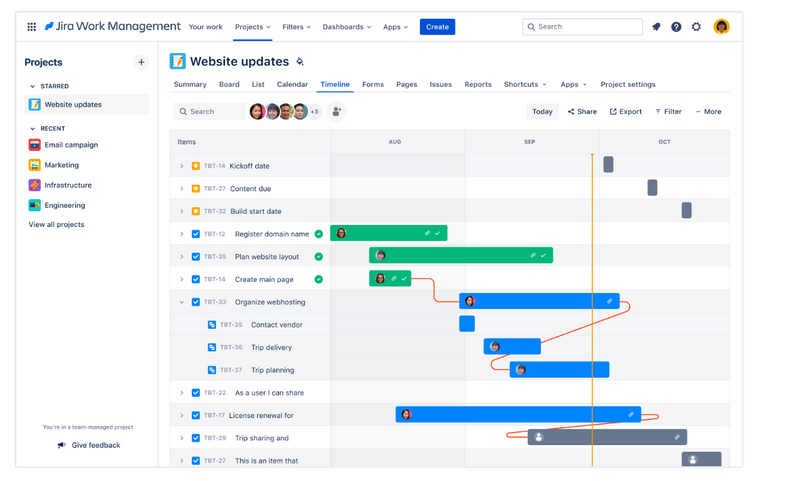Open the help question mark icon
This screenshot has width=800, height=481.
coord(676,27)
